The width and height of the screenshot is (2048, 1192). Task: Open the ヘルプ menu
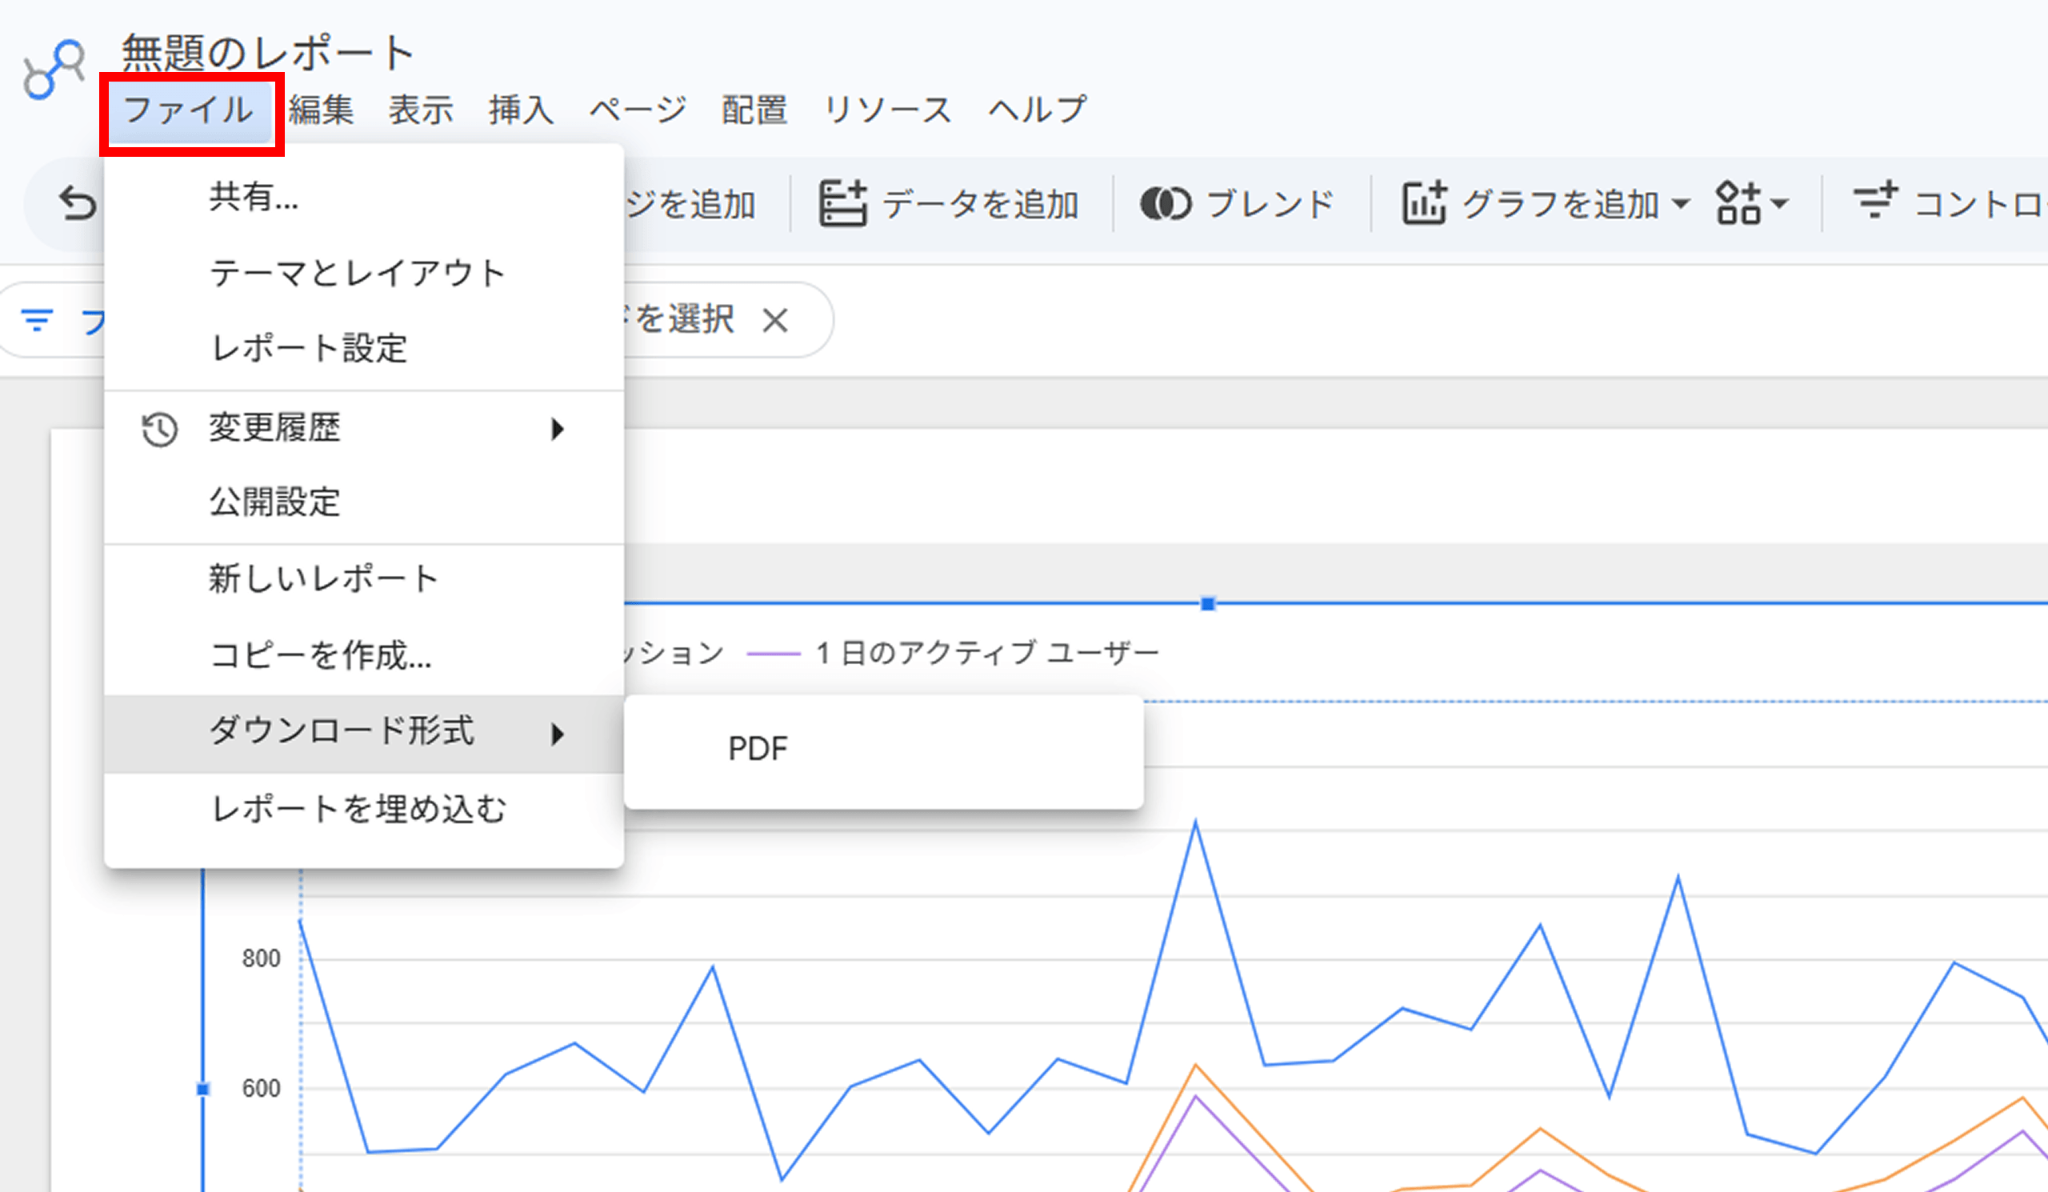(1037, 110)
